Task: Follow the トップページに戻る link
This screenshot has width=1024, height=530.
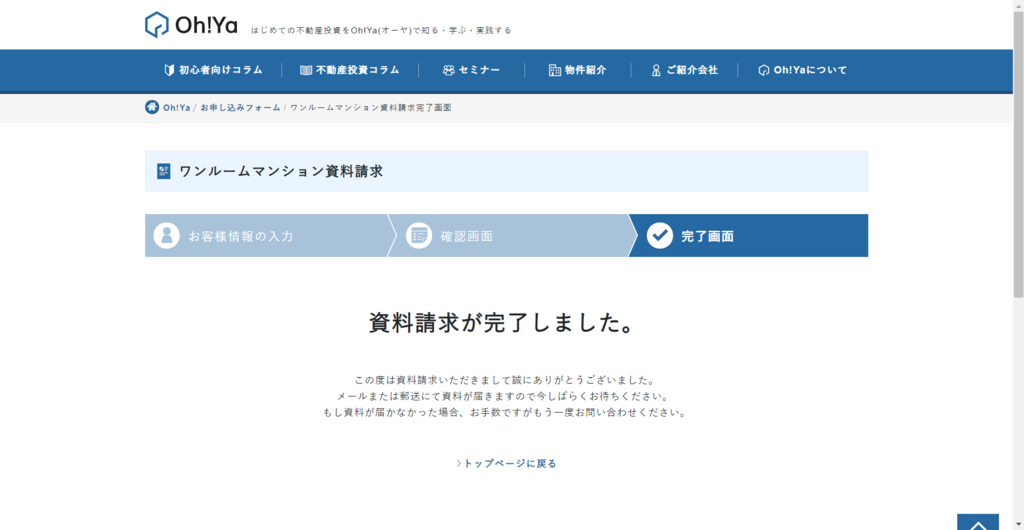Action: click(506, 463)
